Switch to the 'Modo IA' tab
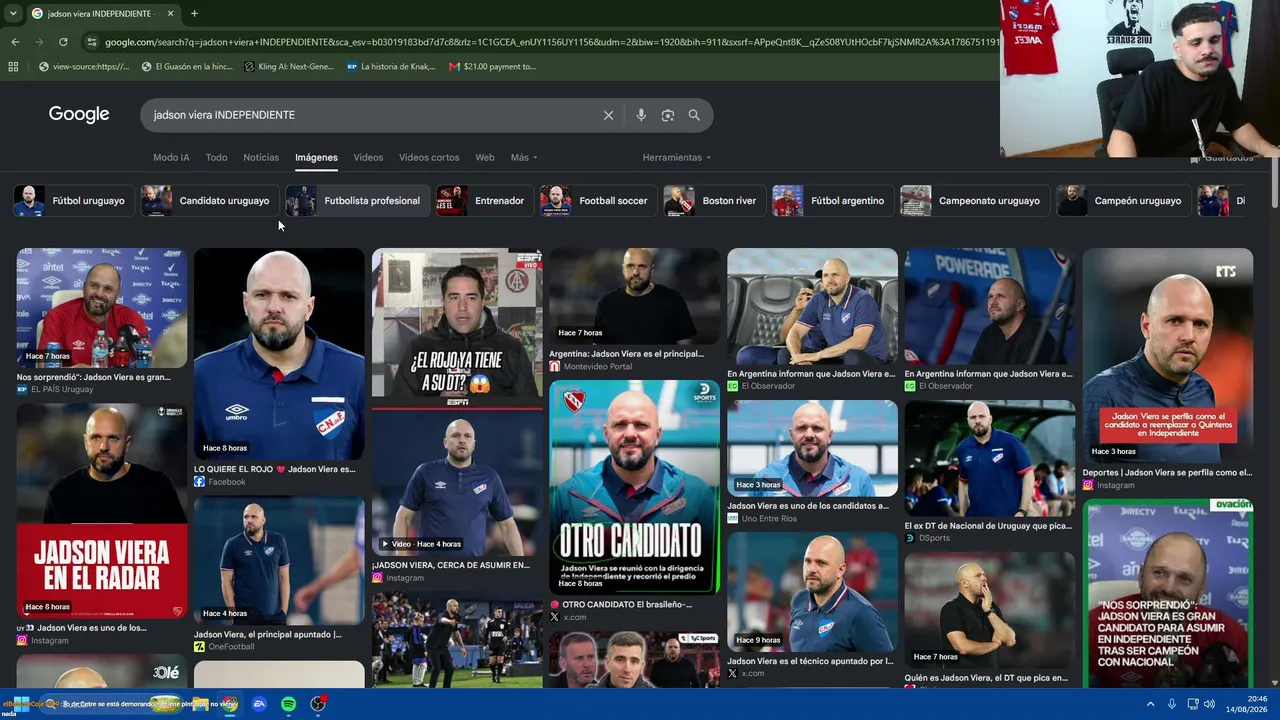1280x720 pixels. coord(171,158)
